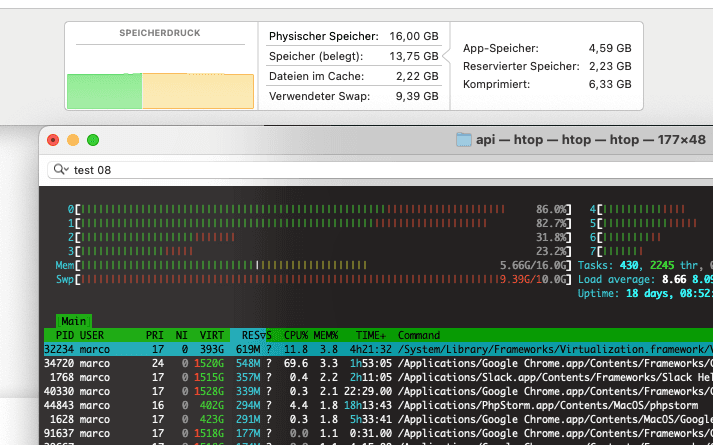Click the Uptime 18 days text
713x445 pixels.
[x=645, y=293]
